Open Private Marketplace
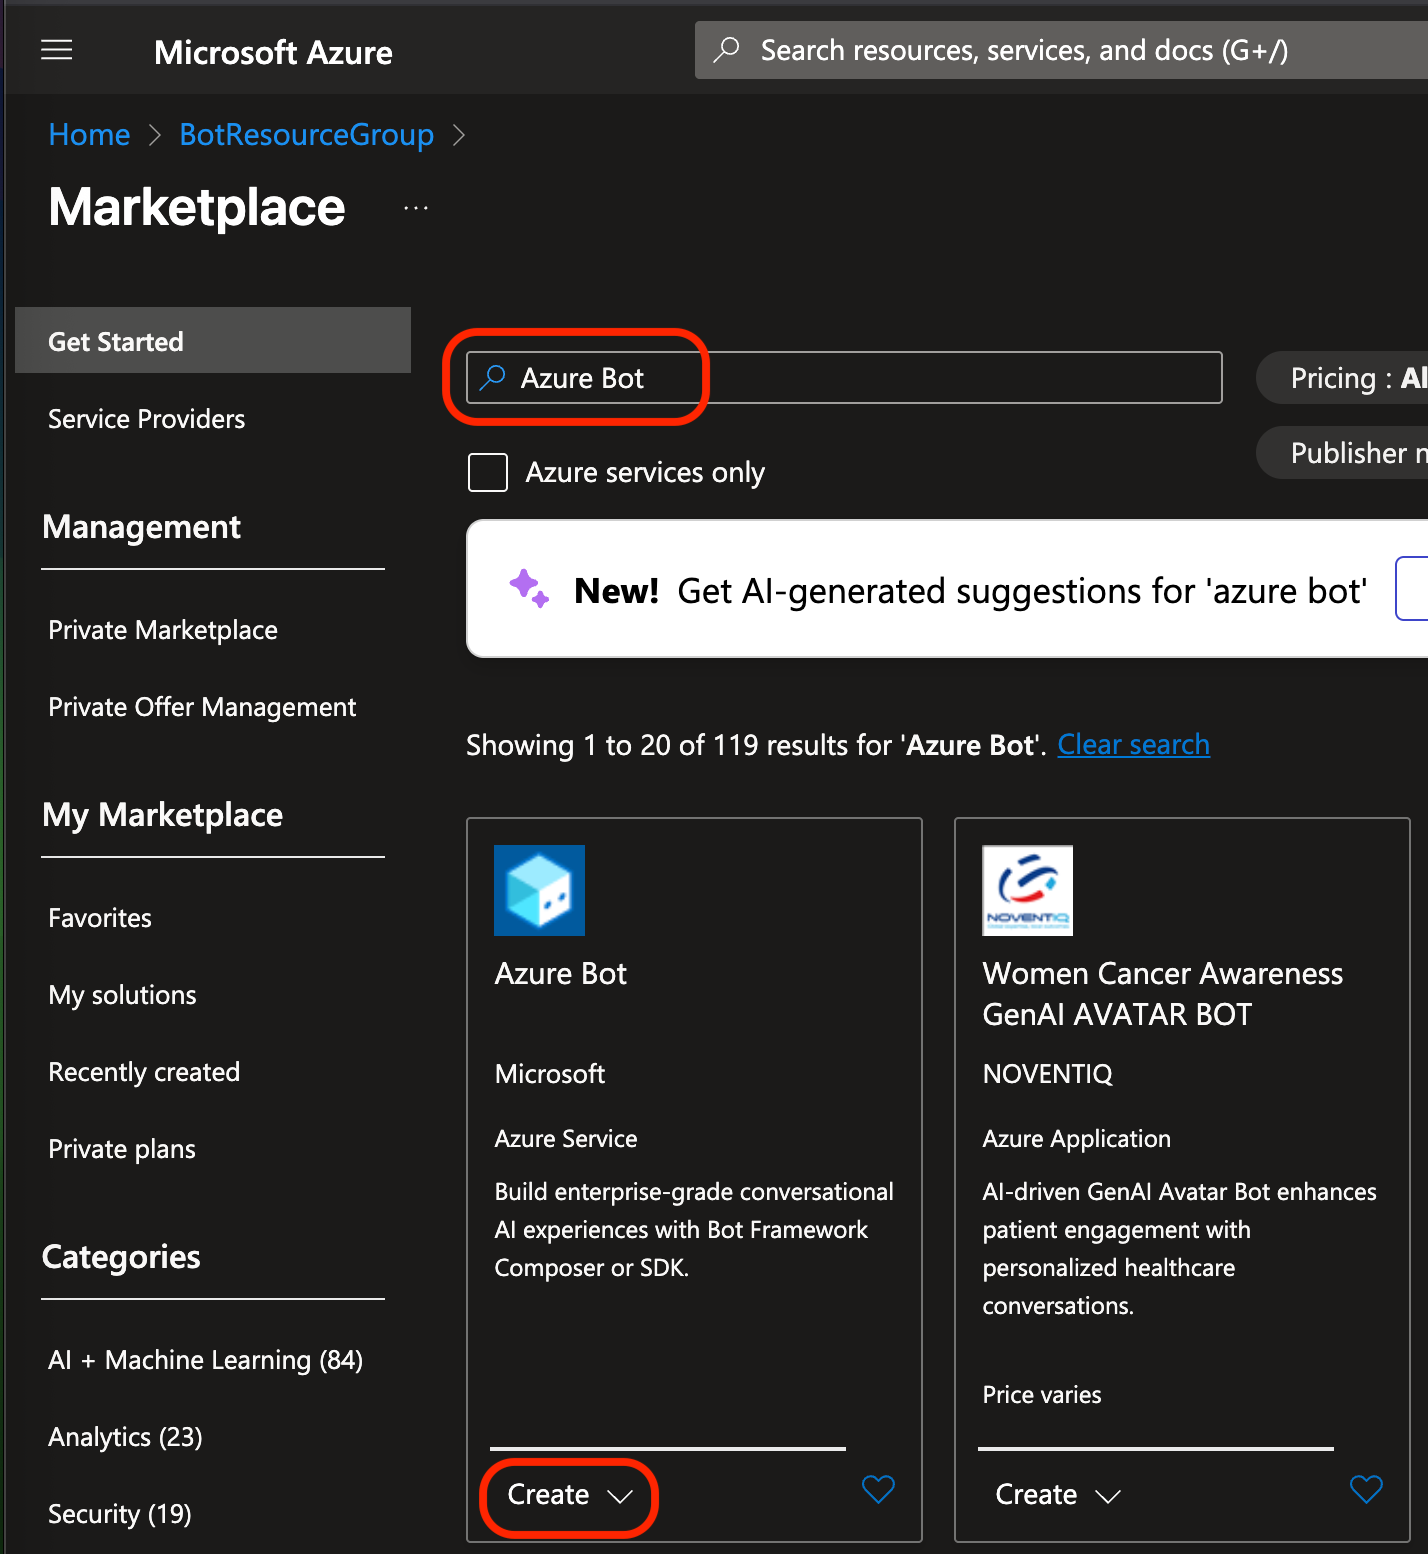This screenshot has height=1554, width=1428. [163, 630]
